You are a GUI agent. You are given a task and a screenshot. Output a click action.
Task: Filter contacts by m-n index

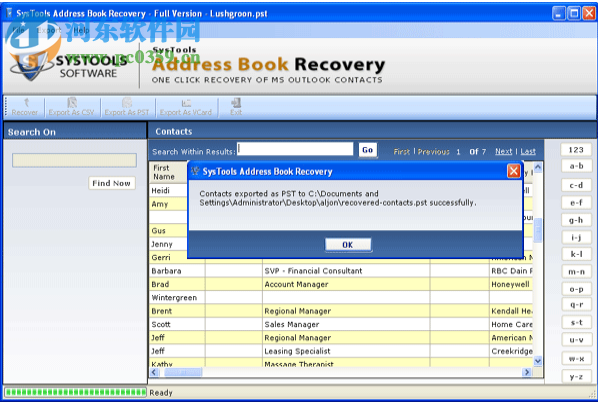(576, 272)
